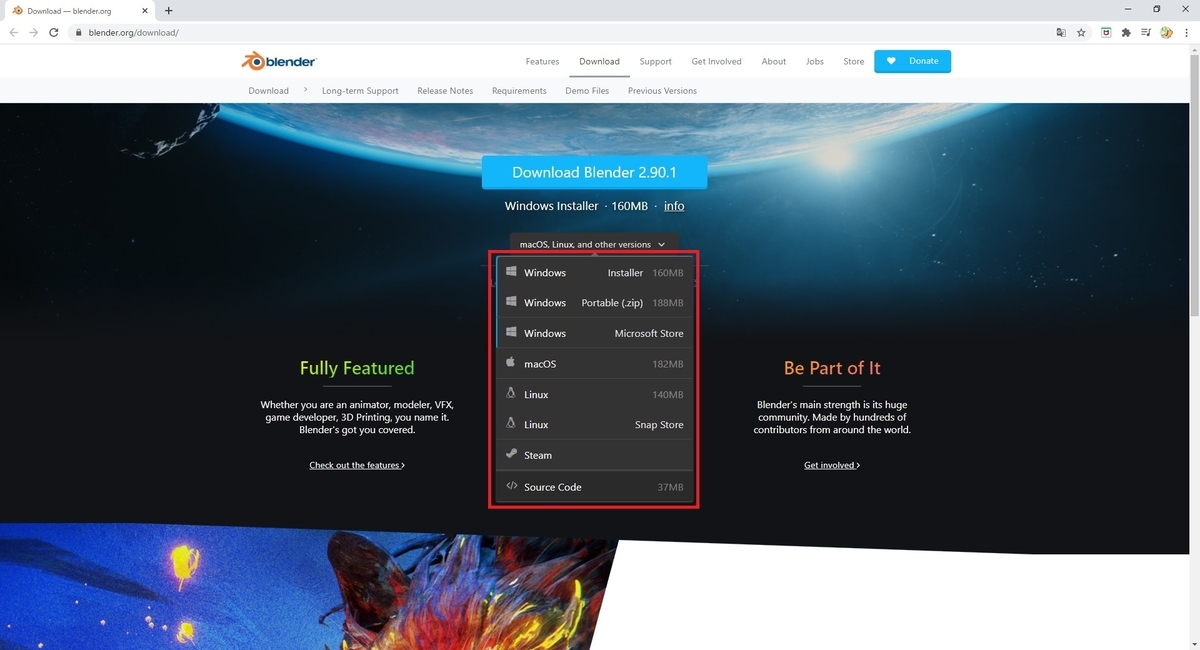Select Windows Microsoft Store option

pos(594,333)
